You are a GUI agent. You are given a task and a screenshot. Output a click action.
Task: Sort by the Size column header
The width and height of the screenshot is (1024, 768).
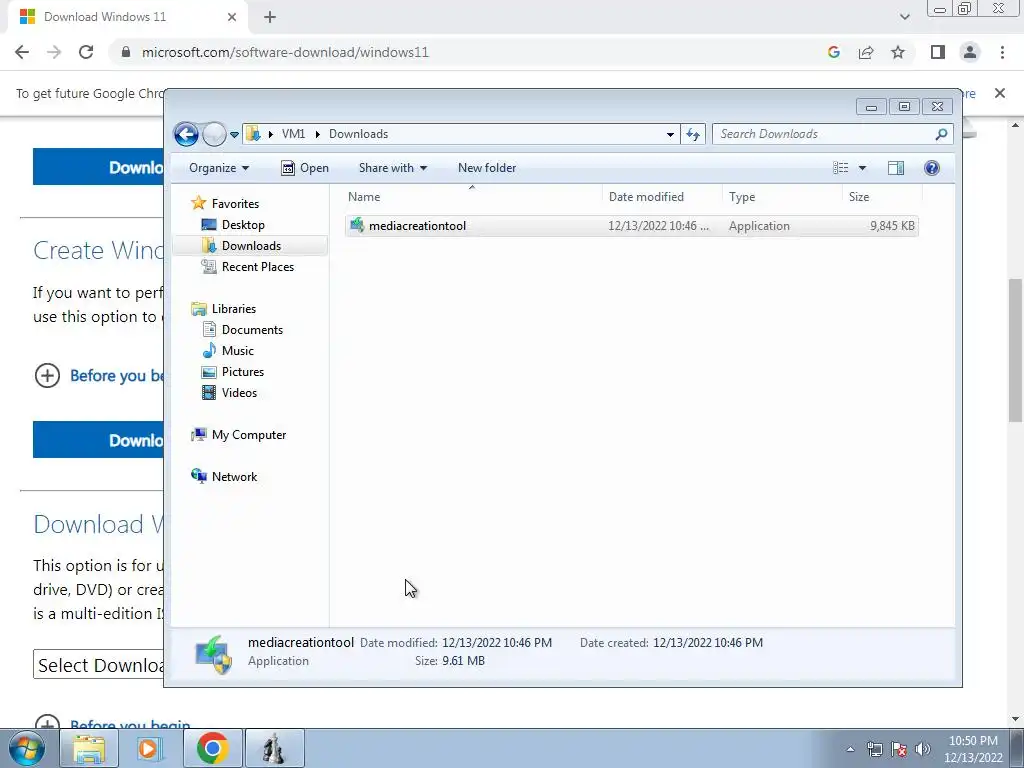pos(882,197)
